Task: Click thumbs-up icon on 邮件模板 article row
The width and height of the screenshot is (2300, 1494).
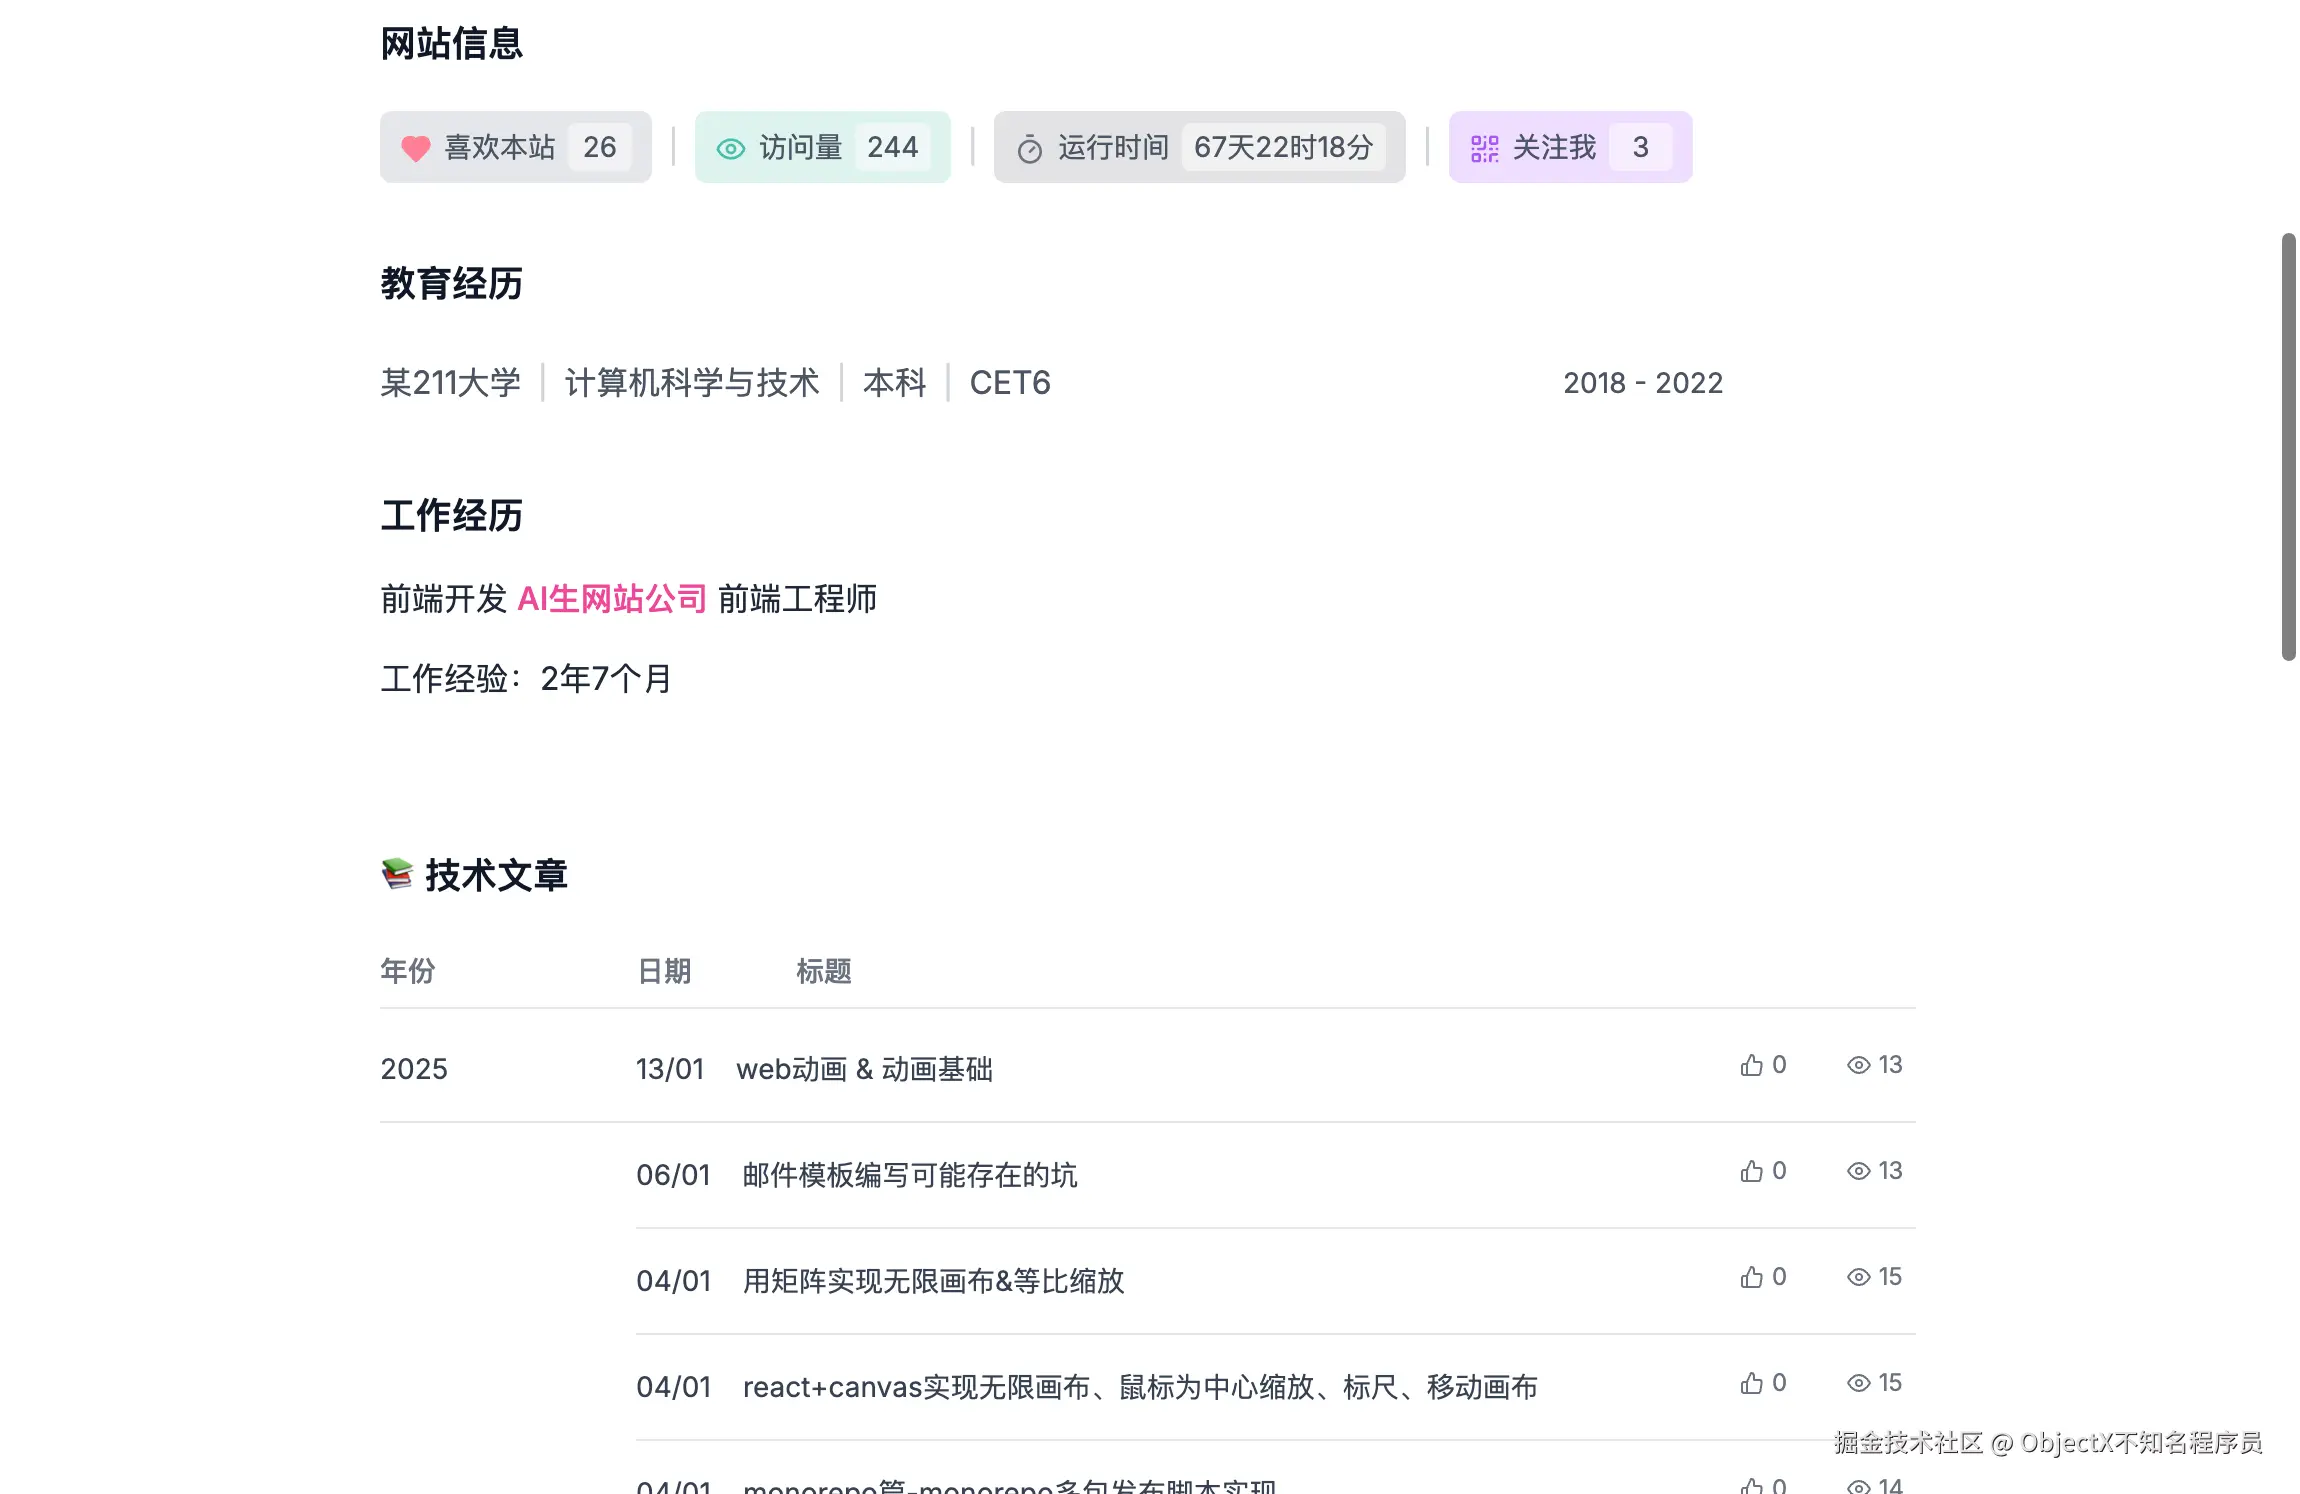Action: point(1751,1171)
